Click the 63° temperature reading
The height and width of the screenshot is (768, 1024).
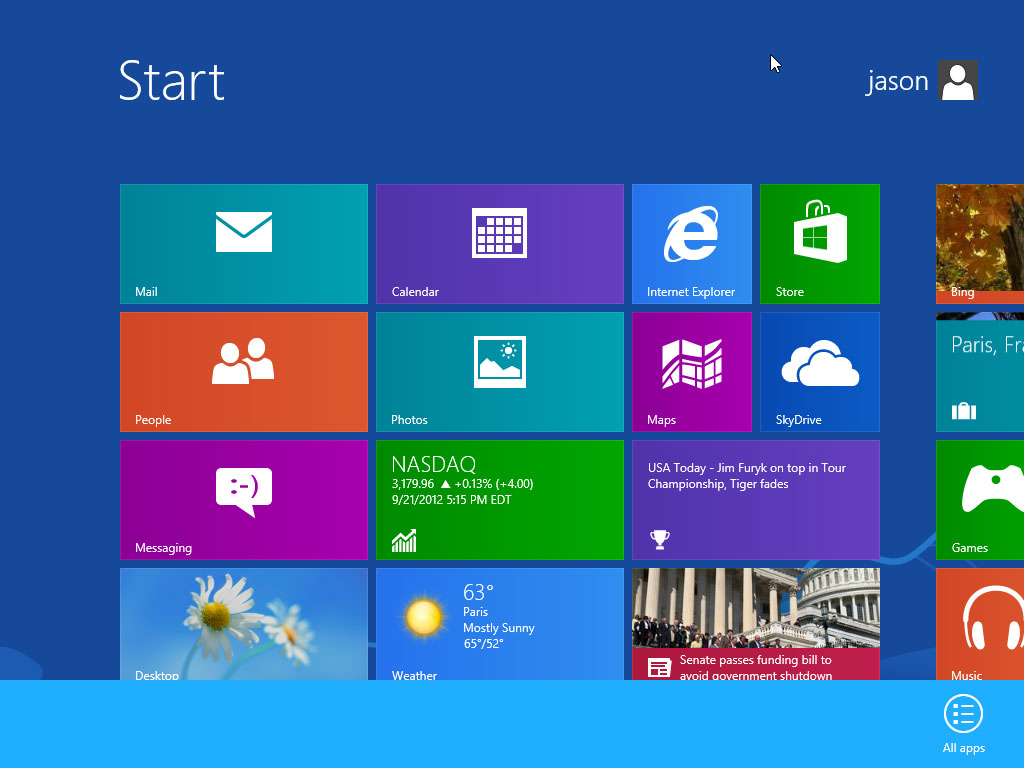point(478,592)
